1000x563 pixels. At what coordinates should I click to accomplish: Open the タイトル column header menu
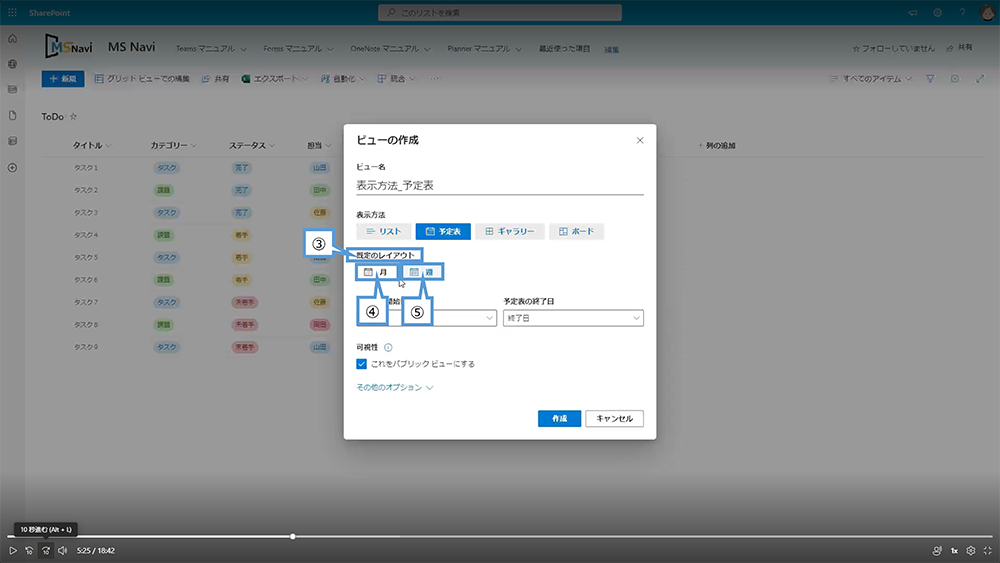pos(92,145)
